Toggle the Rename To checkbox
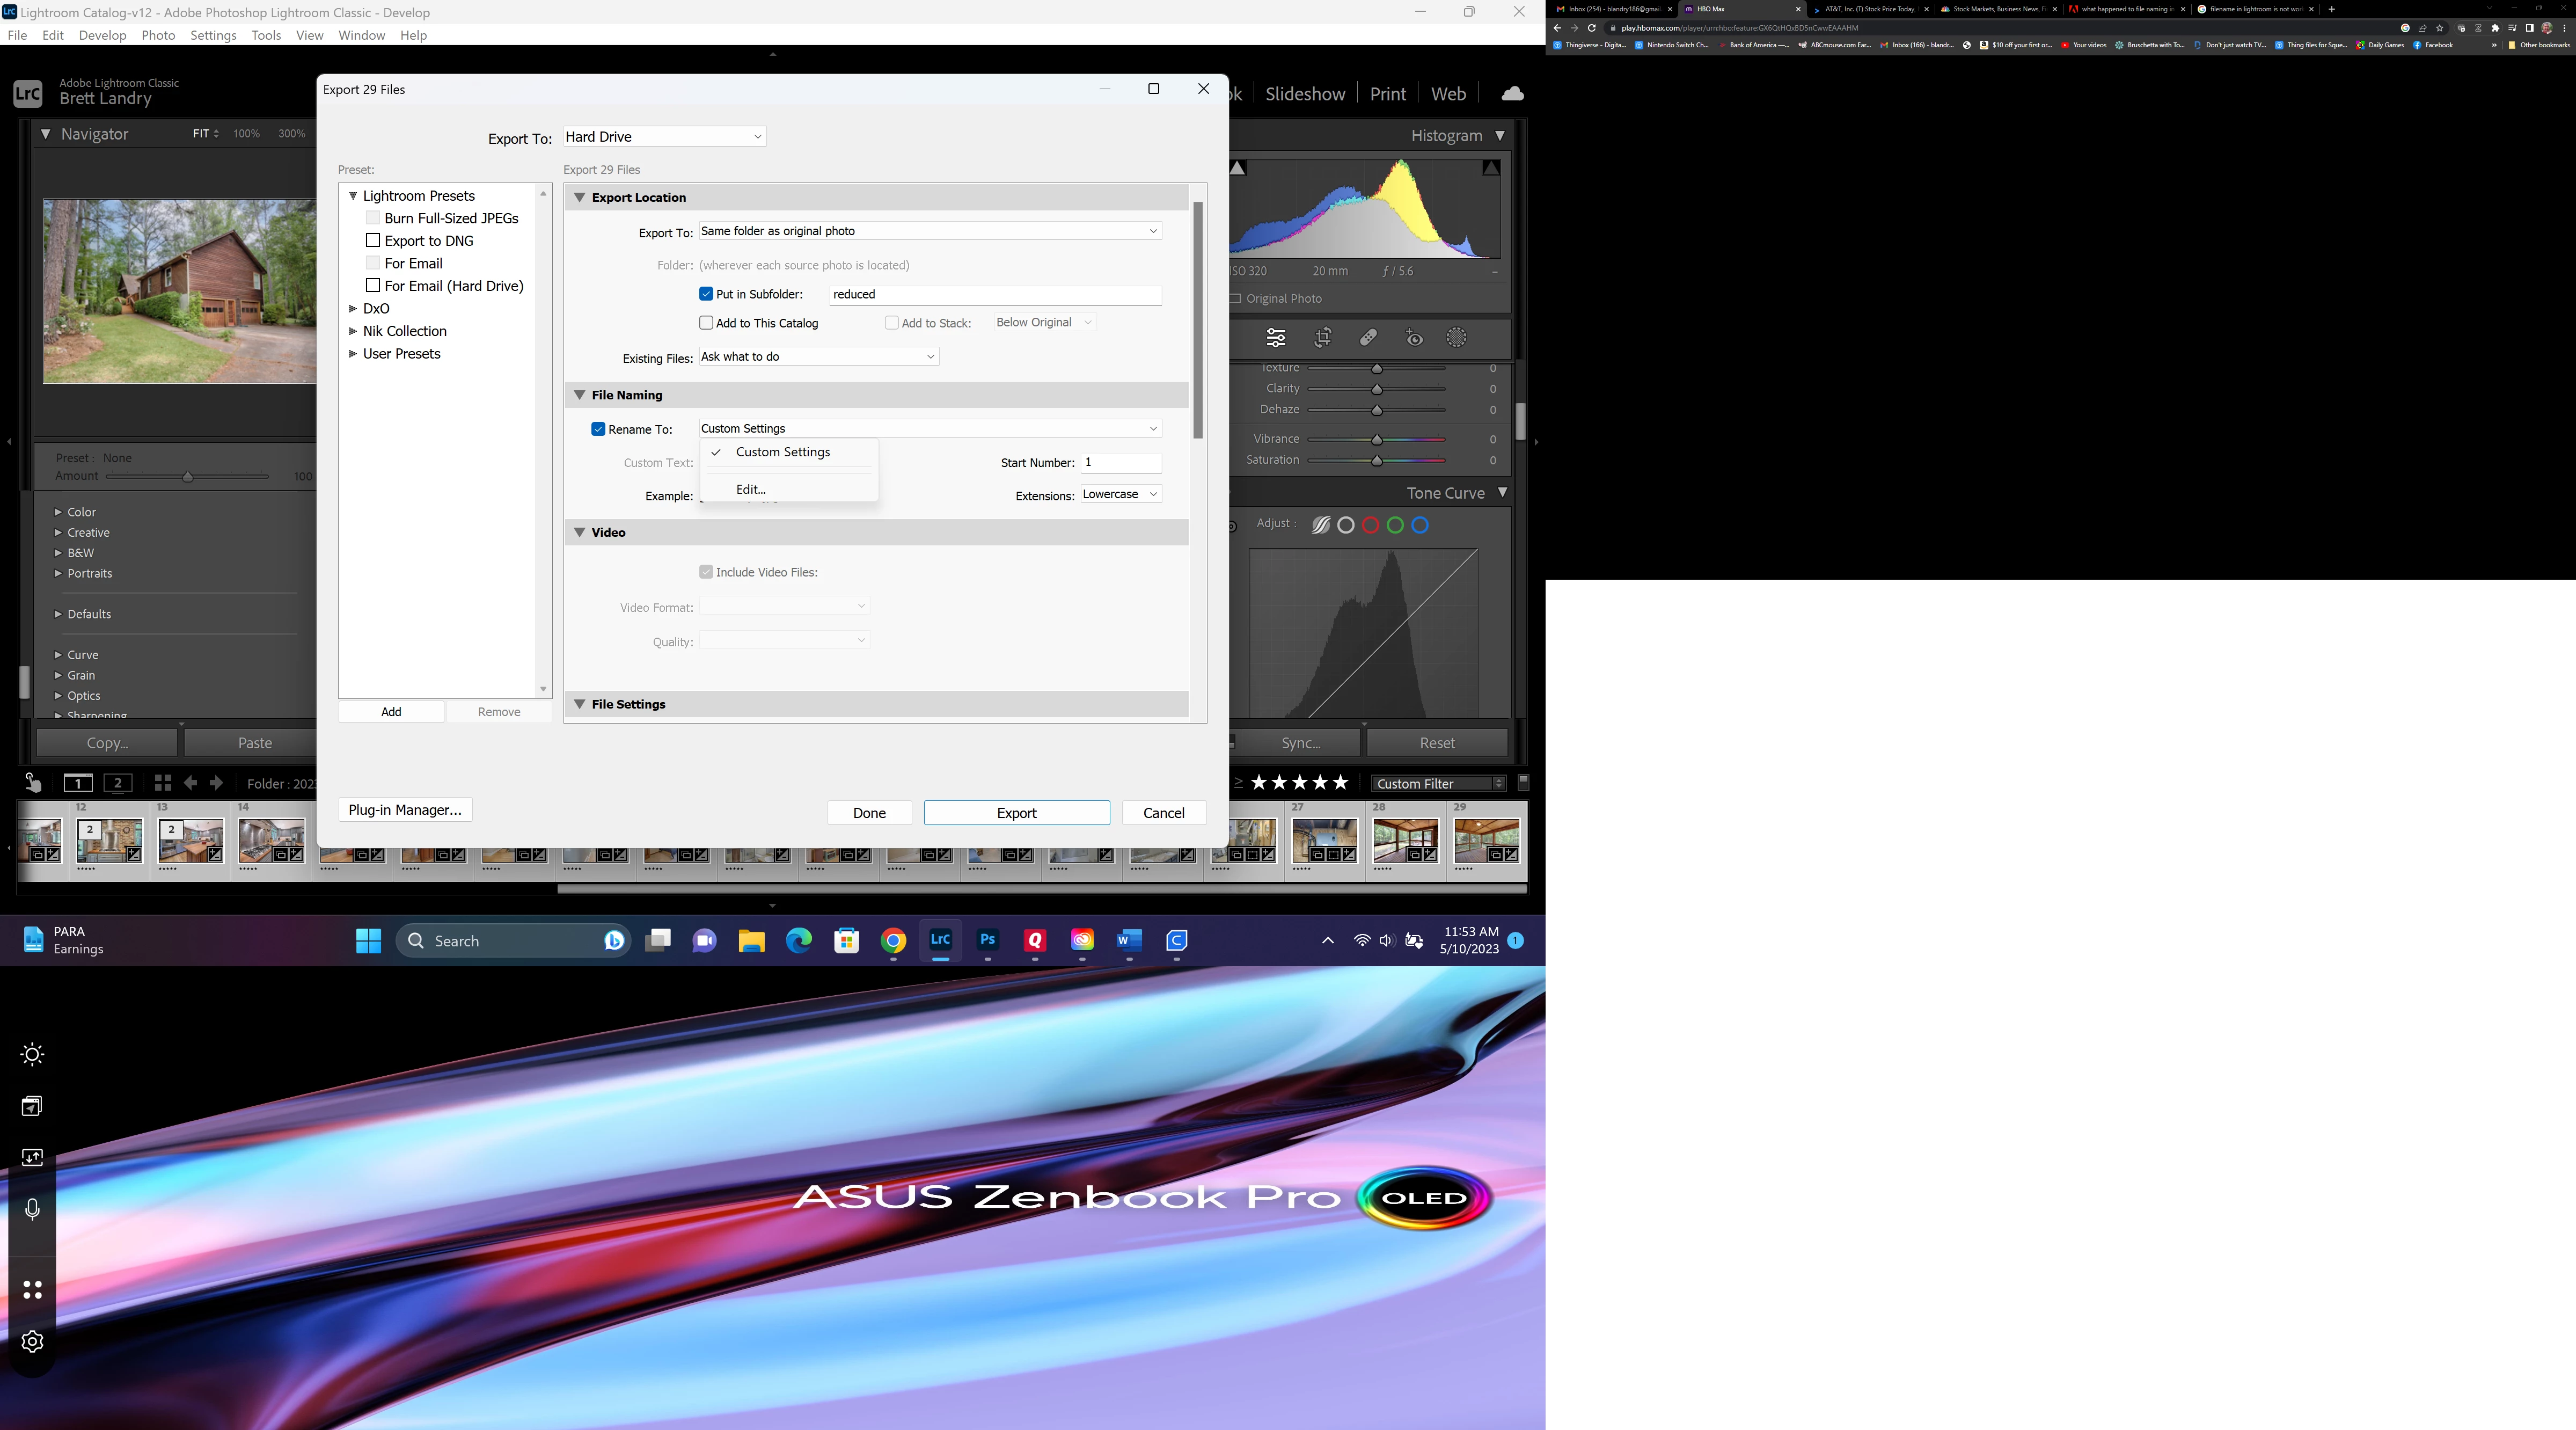The width and height of the screenshot is (2576, 1430). coord(598,429)
